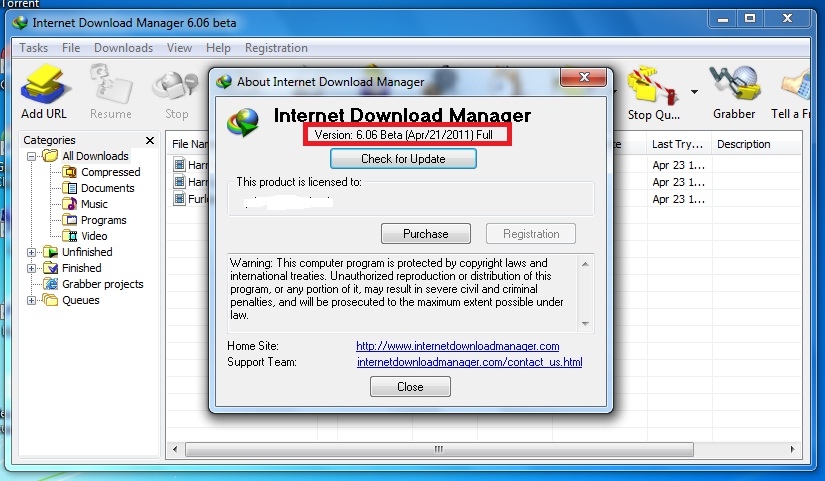
Task: Click the download list scroll left arrow
Action: (x=175, y=449)
